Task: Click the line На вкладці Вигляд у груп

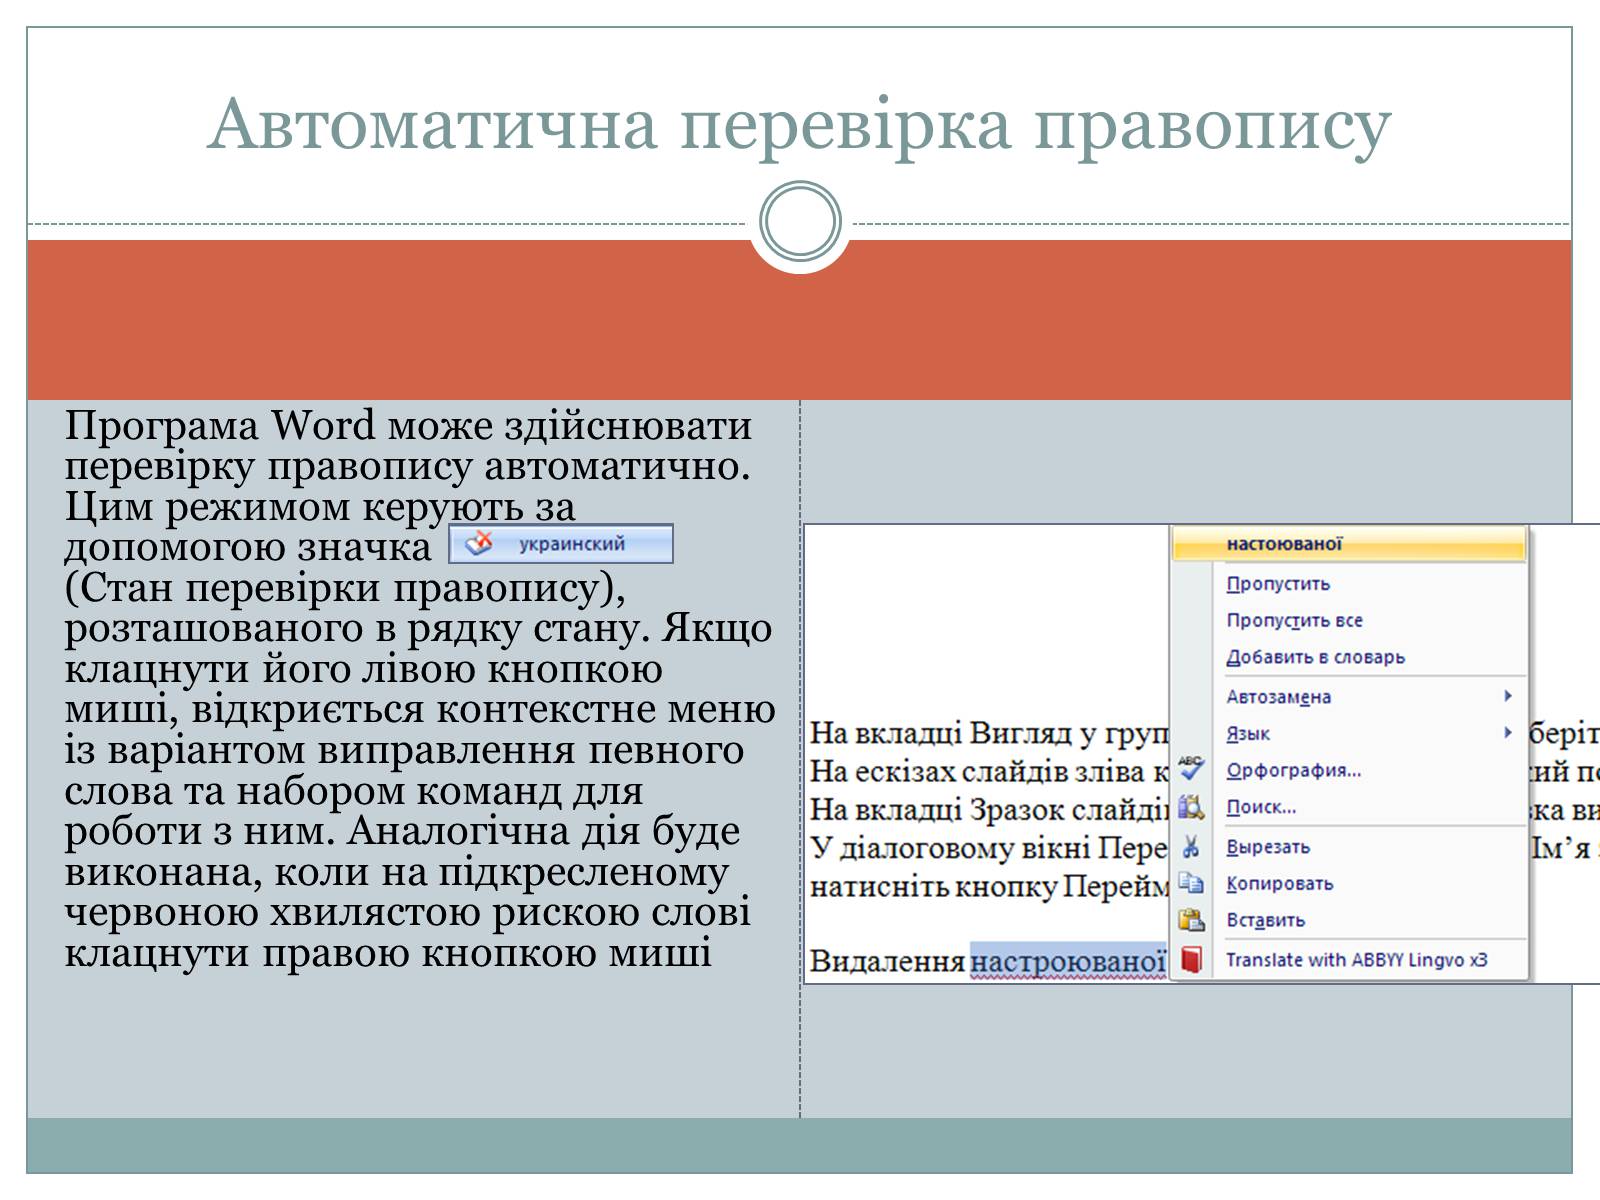Action: [989, 734]
